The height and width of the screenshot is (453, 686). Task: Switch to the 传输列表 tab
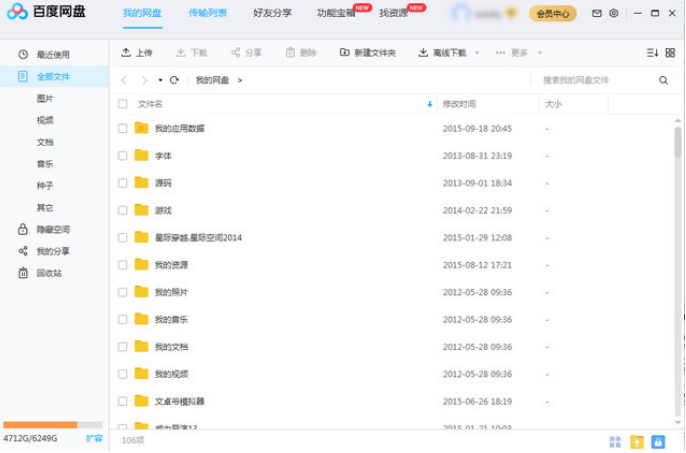(207, 14)
